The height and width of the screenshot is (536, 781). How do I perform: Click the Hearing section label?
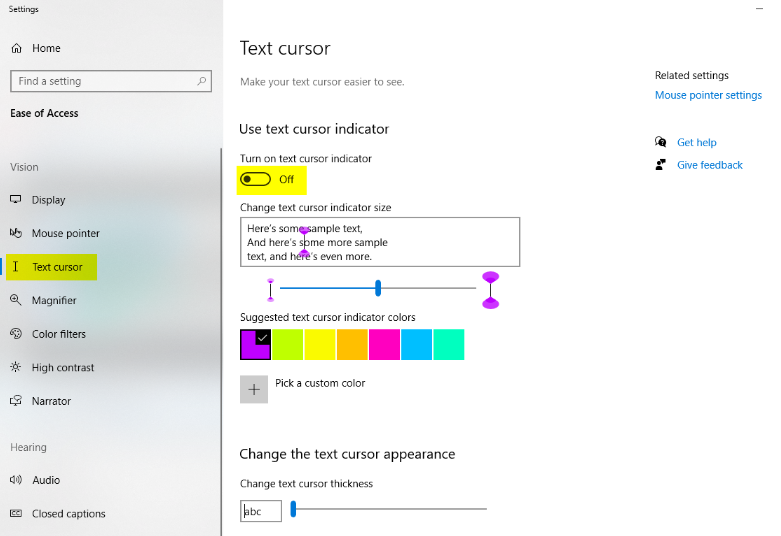pyautogui.click(x=28, y=447)
